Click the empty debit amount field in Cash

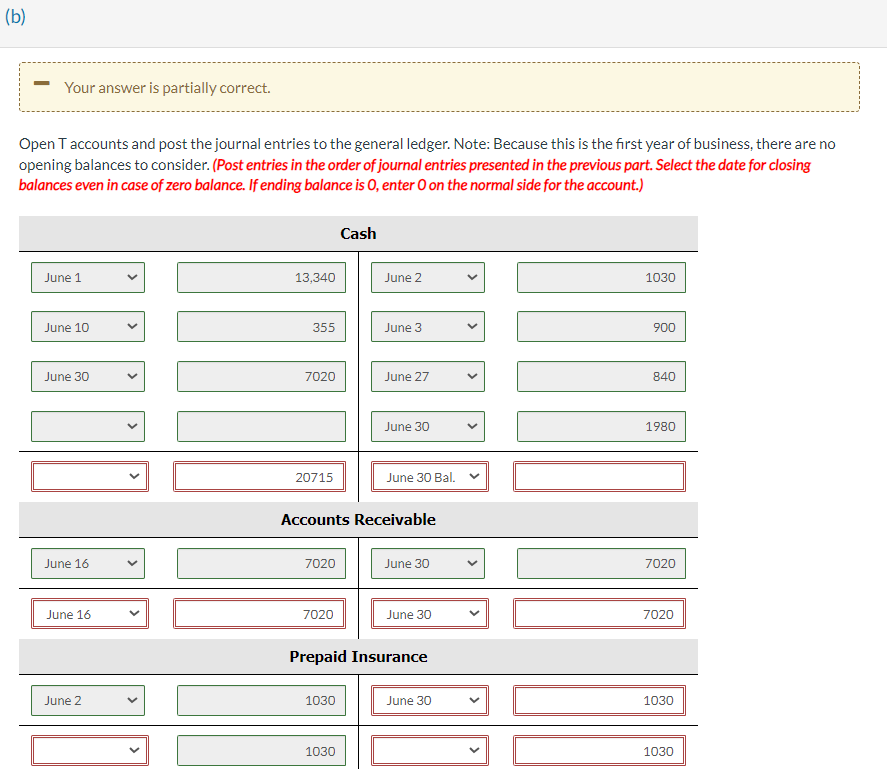[261, 426]
